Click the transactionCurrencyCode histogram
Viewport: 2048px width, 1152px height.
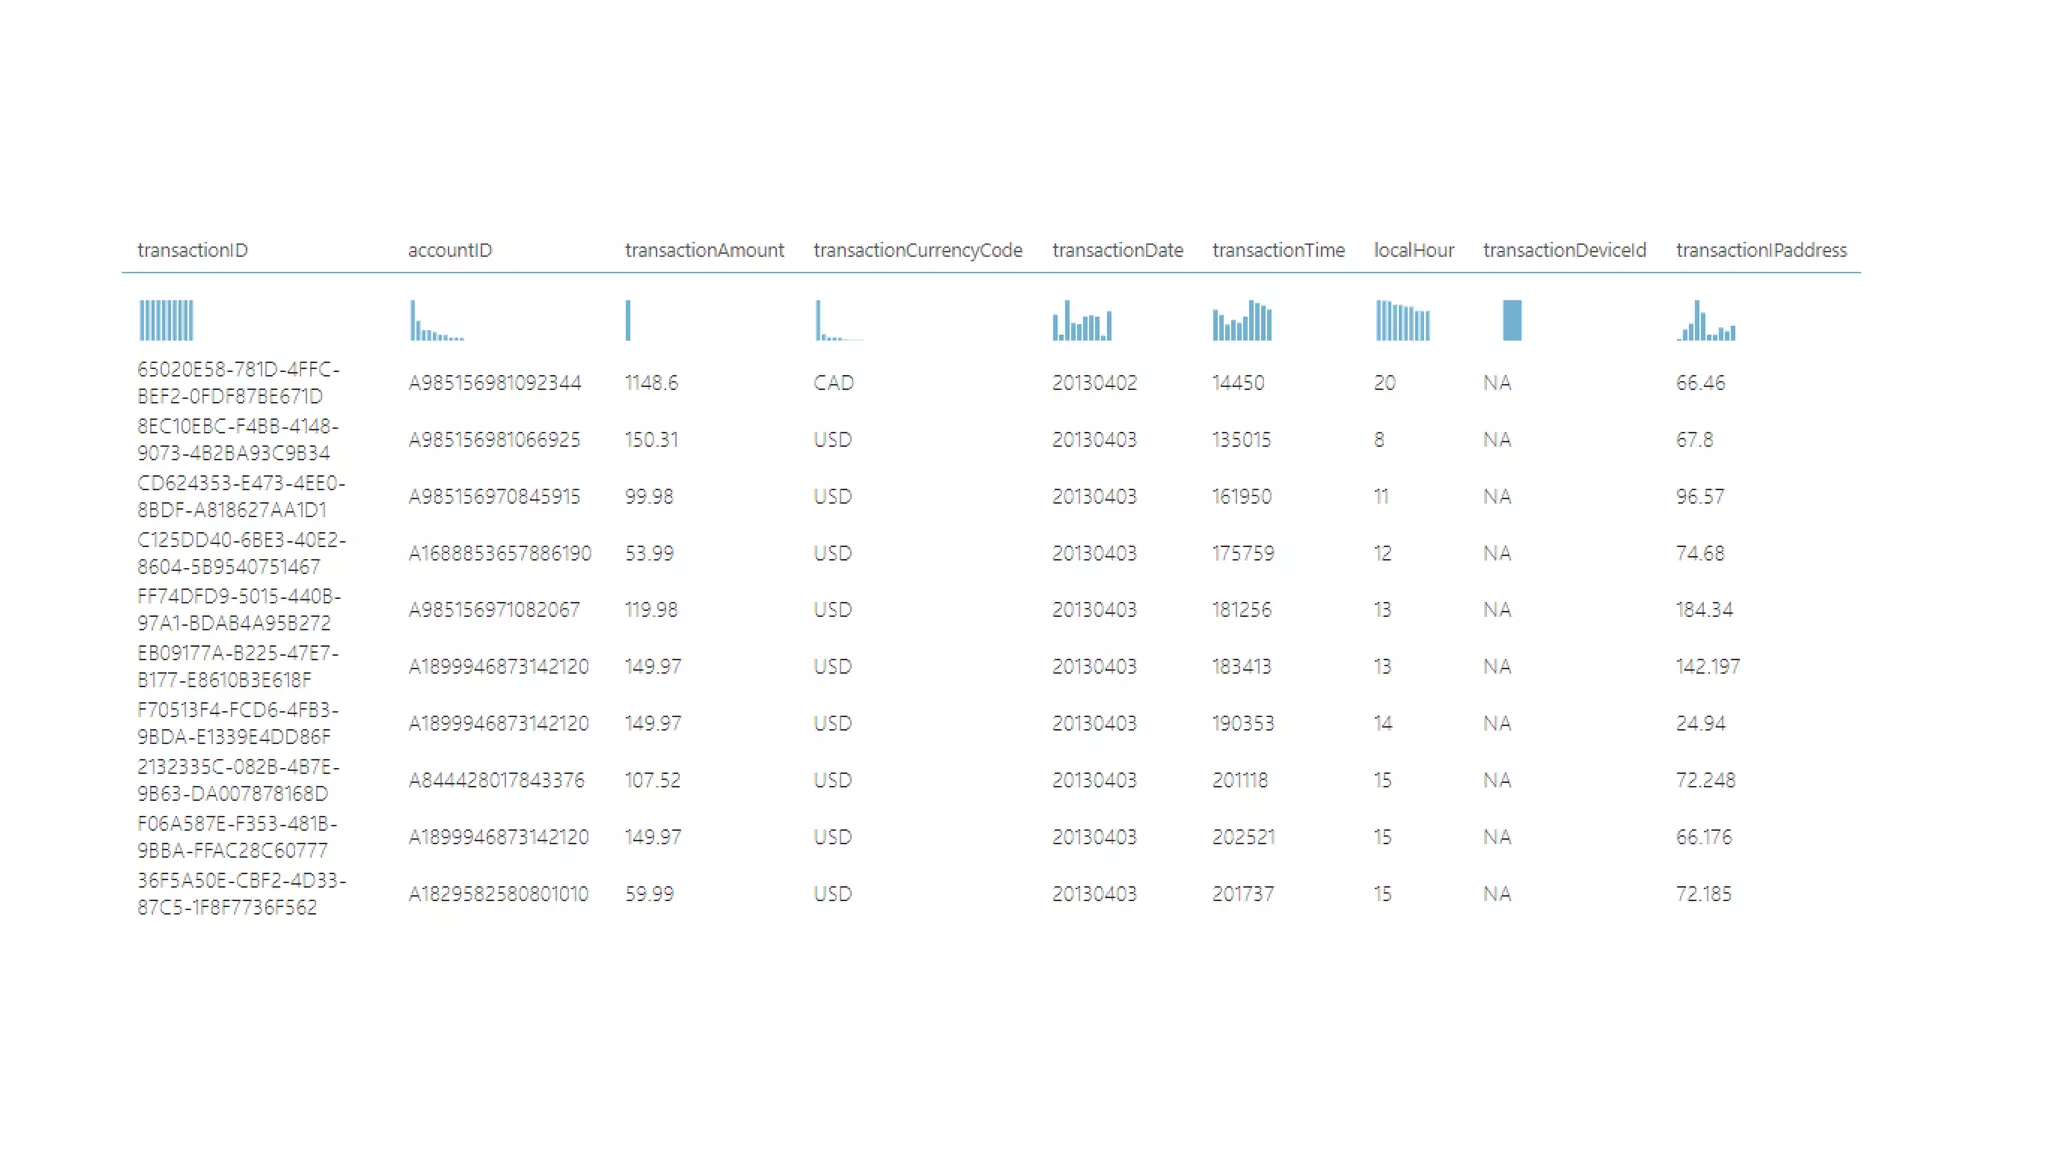837,322
